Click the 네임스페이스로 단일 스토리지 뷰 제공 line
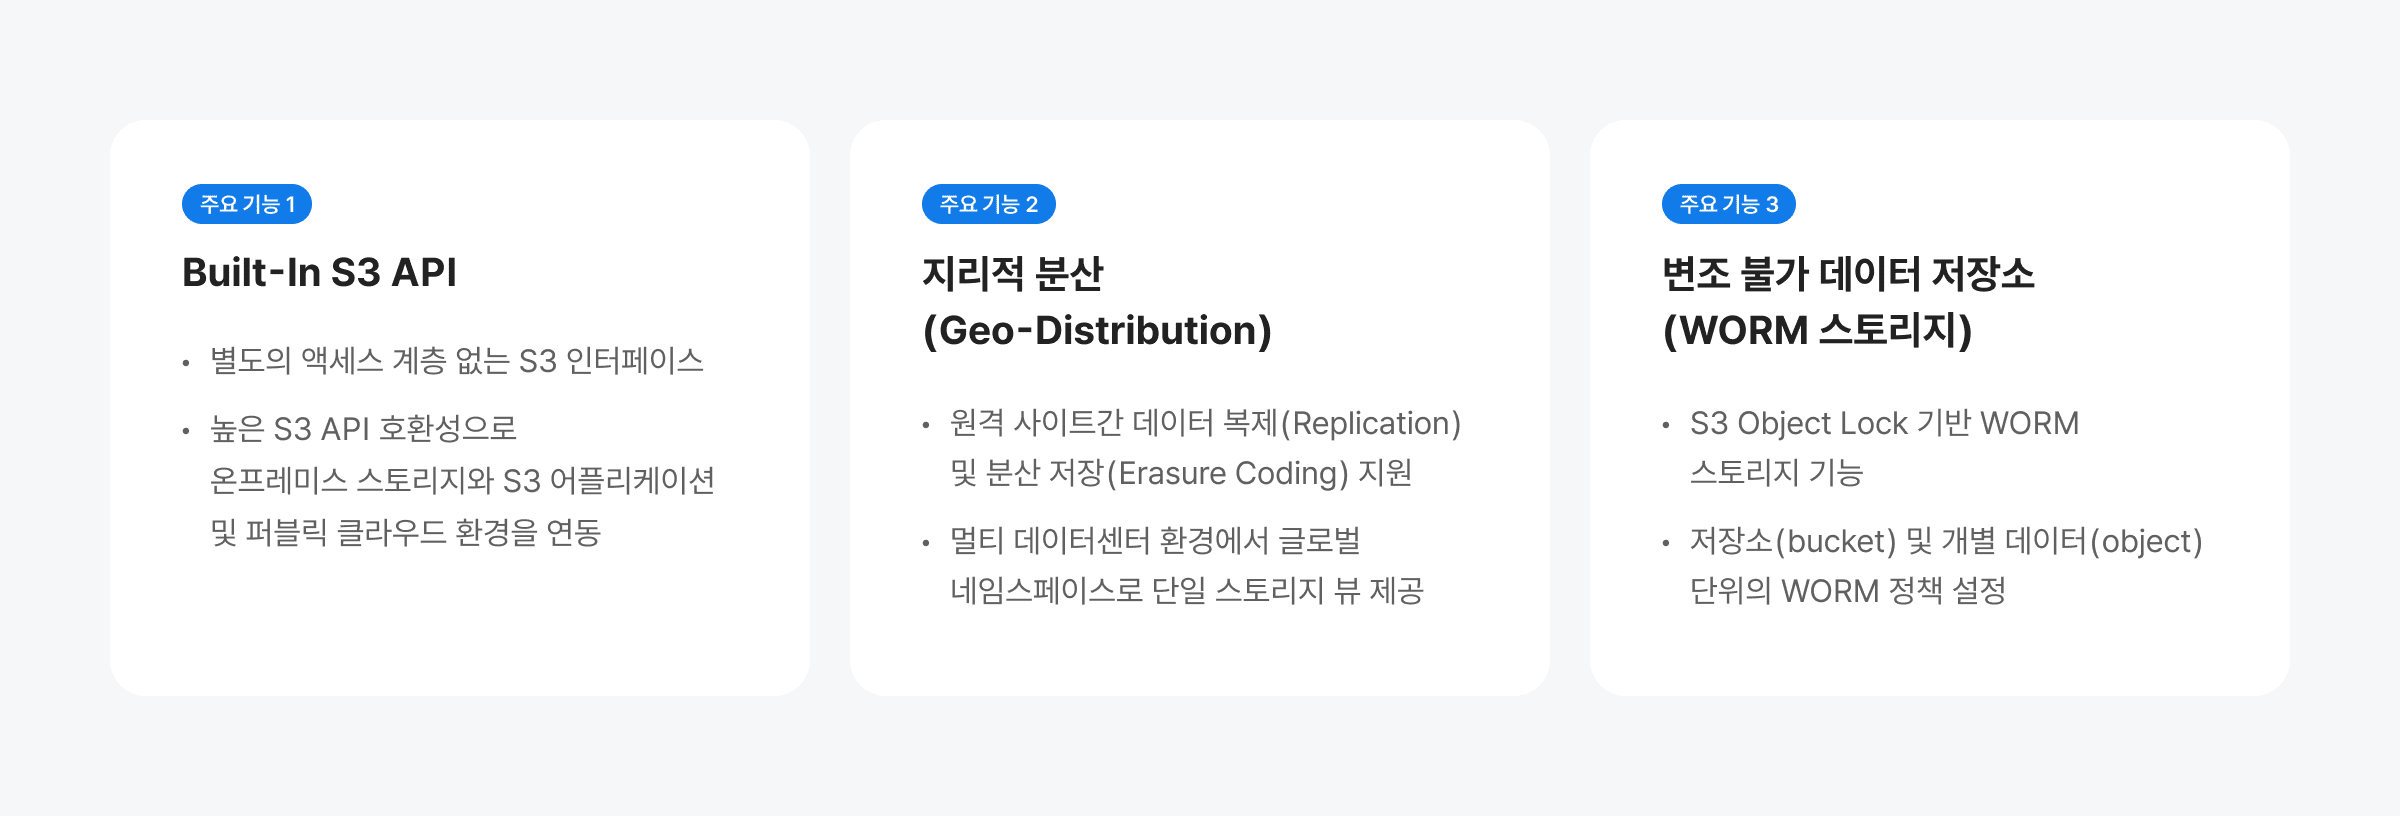The width and height of the screenshot is (2400, 816). [1187, 591]
